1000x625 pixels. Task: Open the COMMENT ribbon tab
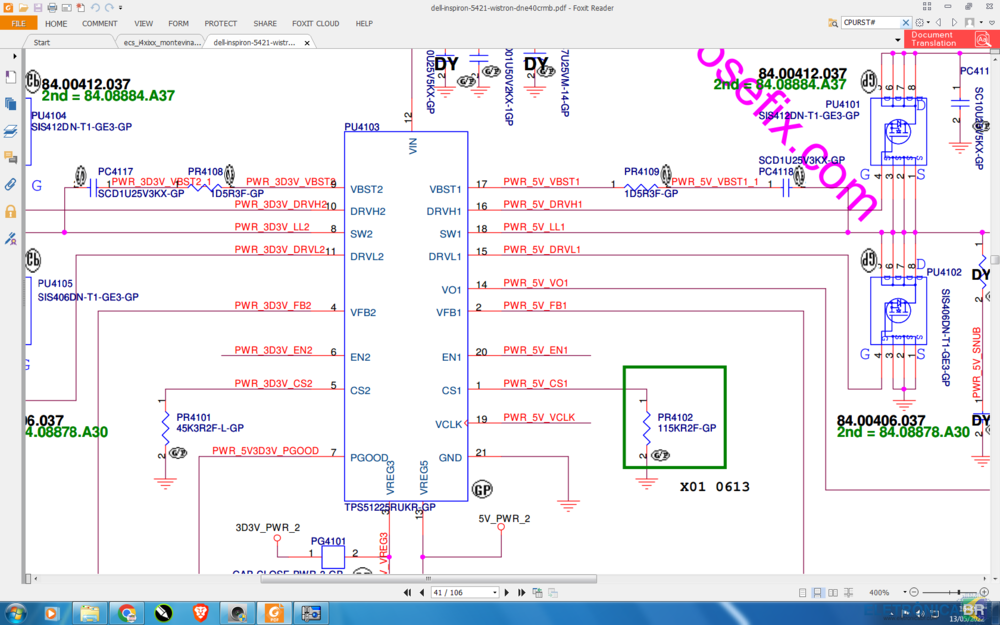tap(99, 23)
